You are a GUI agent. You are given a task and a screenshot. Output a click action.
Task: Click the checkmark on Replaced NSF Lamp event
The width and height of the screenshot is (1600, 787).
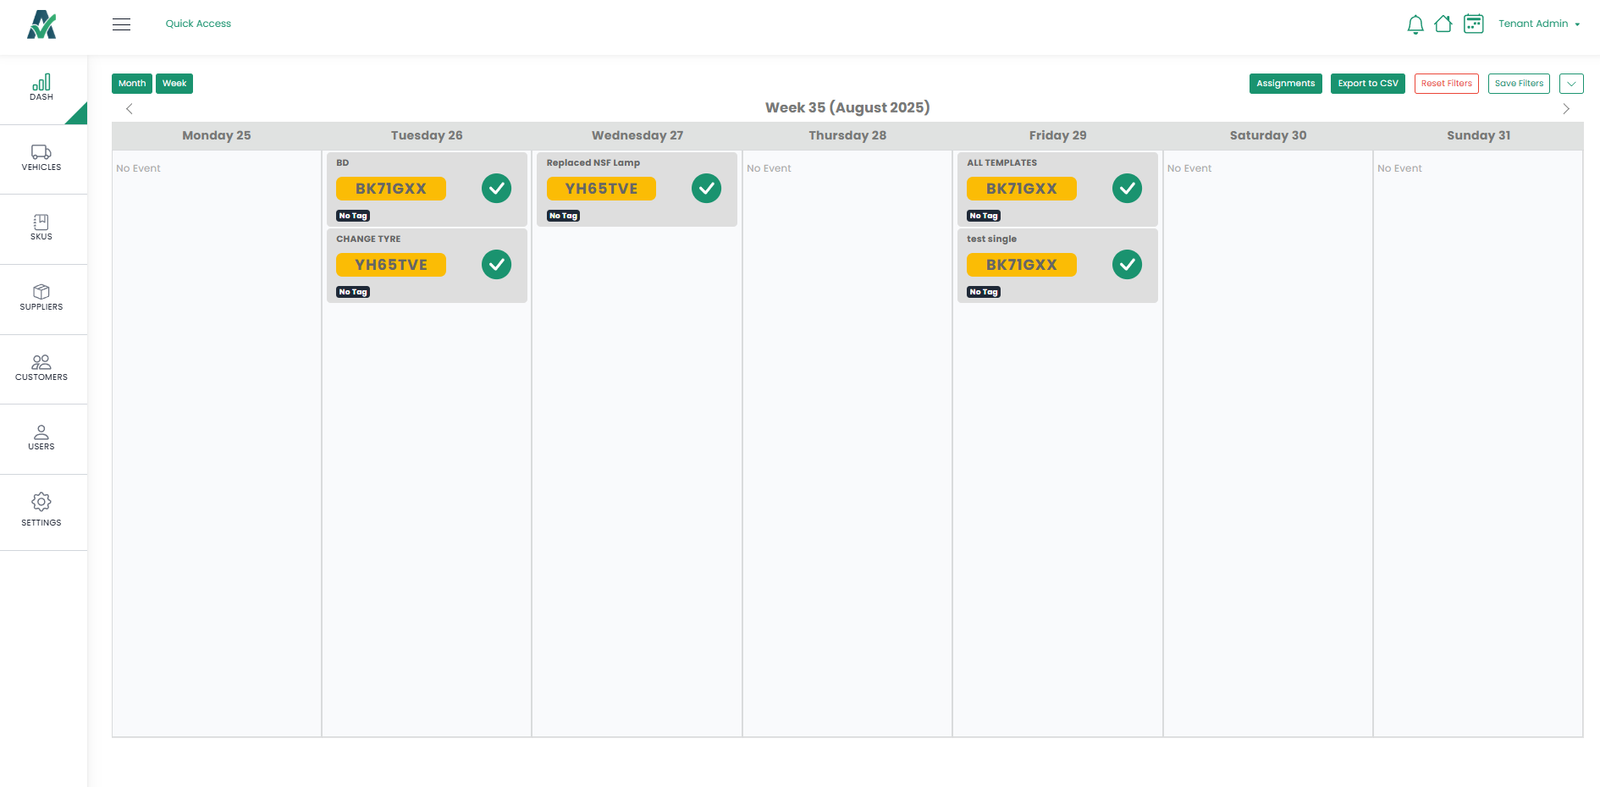click(x=706, y=188)
